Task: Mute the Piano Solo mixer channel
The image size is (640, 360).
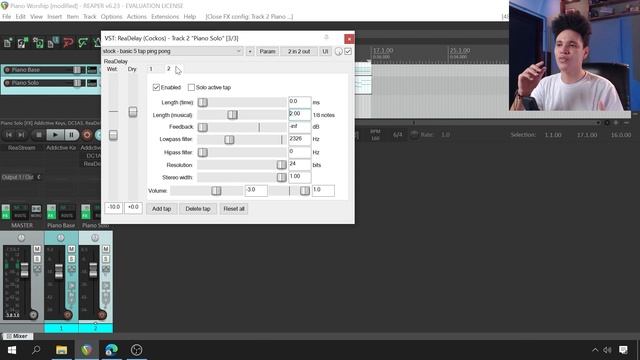Action: pyautogui.click(x=106, y=249)
